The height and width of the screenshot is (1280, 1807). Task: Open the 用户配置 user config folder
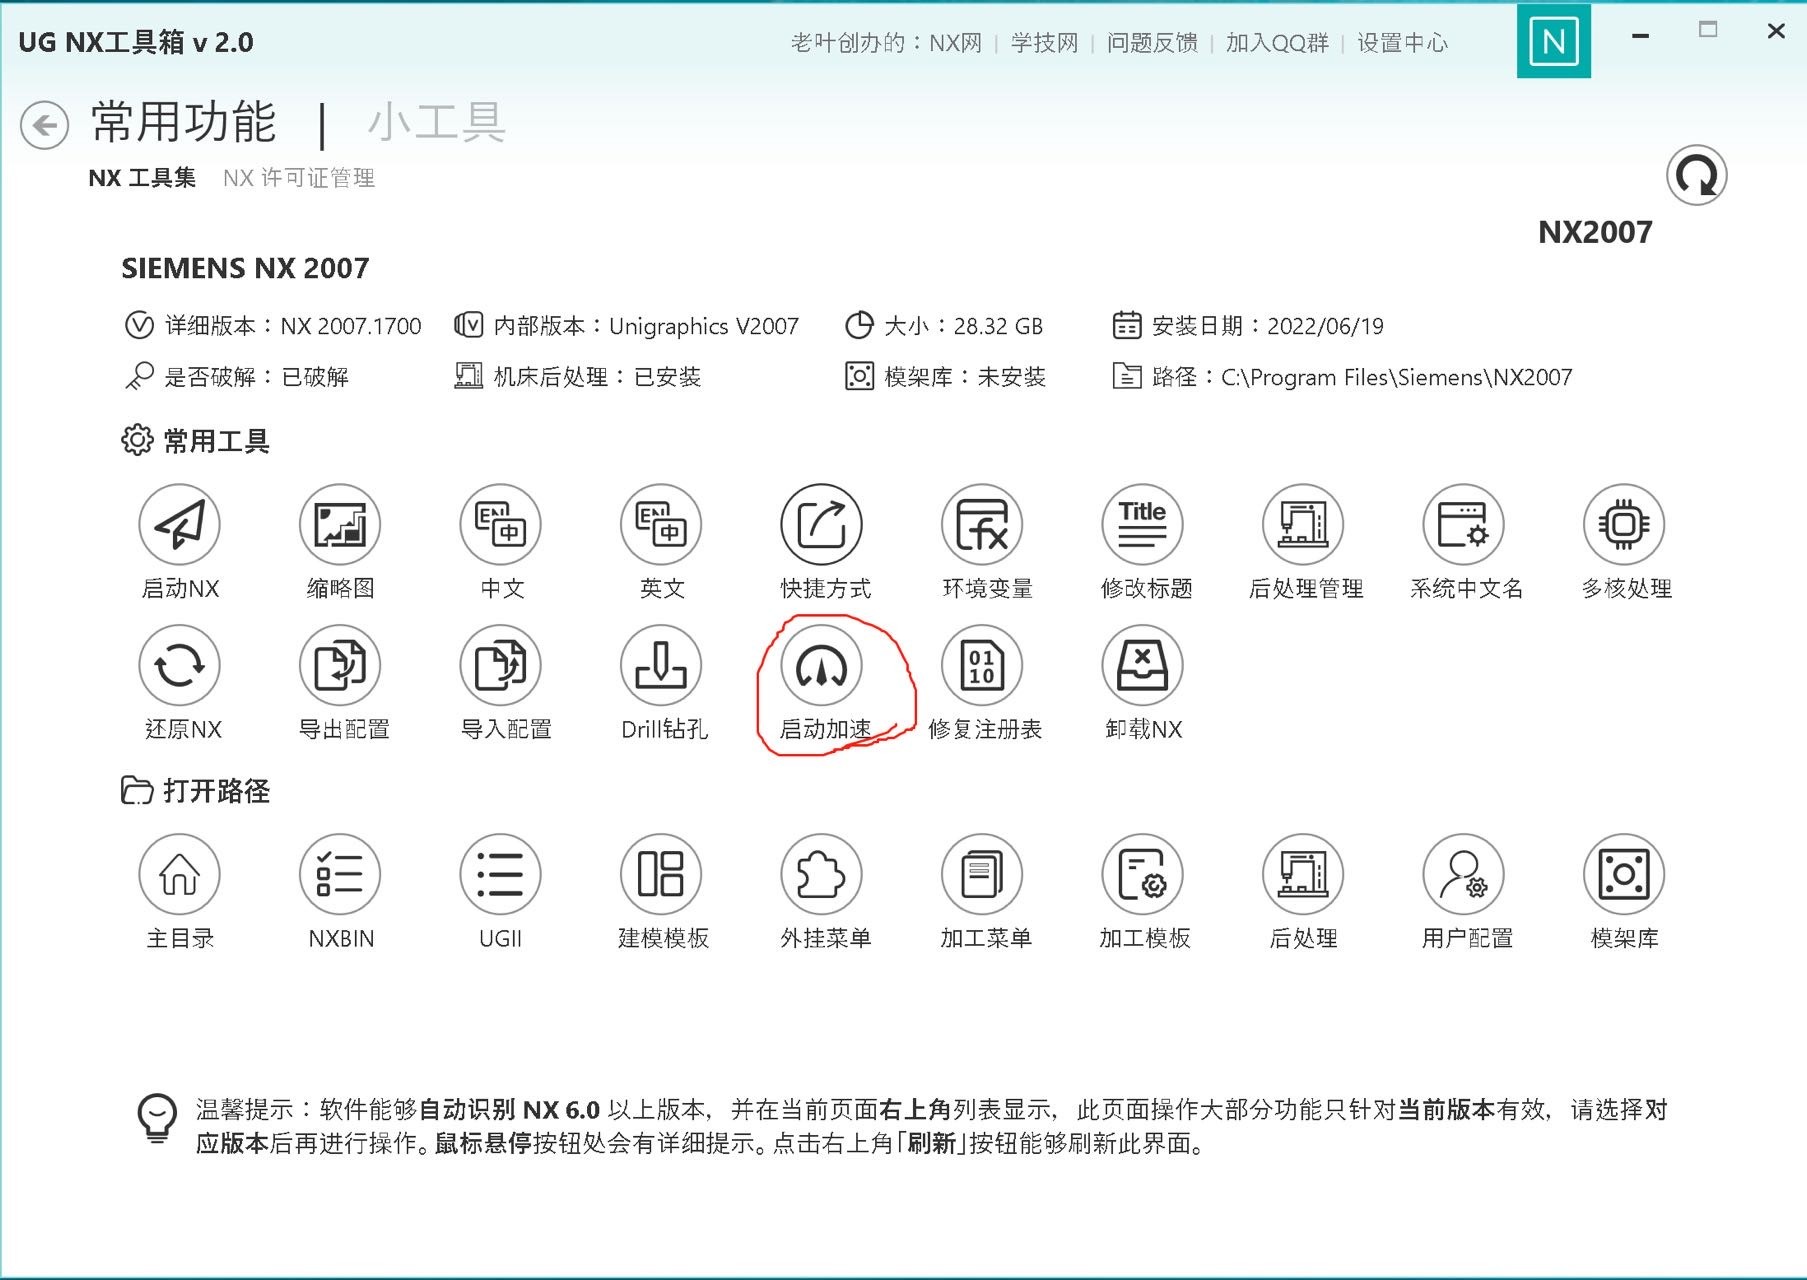tap(1464, 875)
